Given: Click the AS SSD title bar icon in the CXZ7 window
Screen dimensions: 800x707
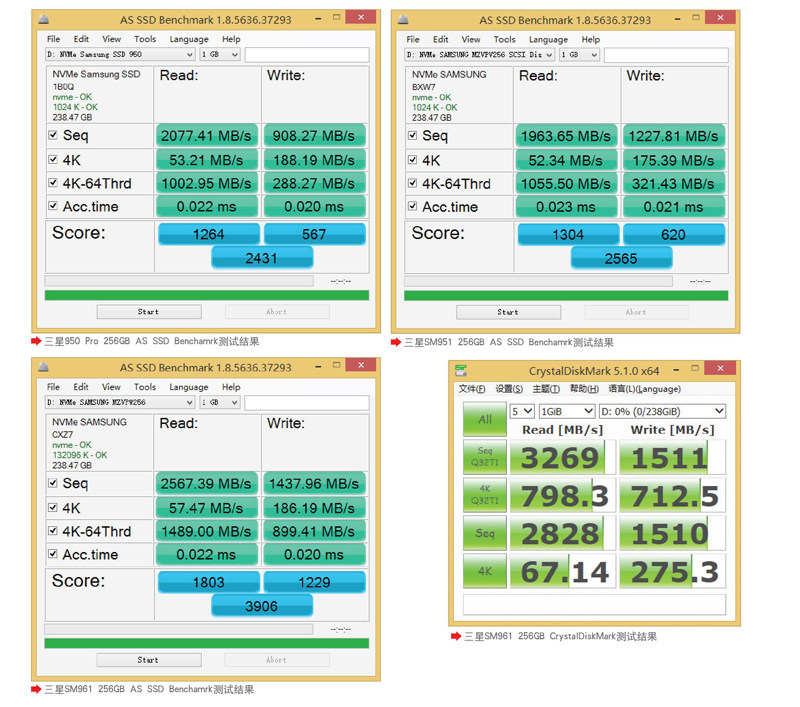Looking at the screenshot, I should tap(43, 367).
